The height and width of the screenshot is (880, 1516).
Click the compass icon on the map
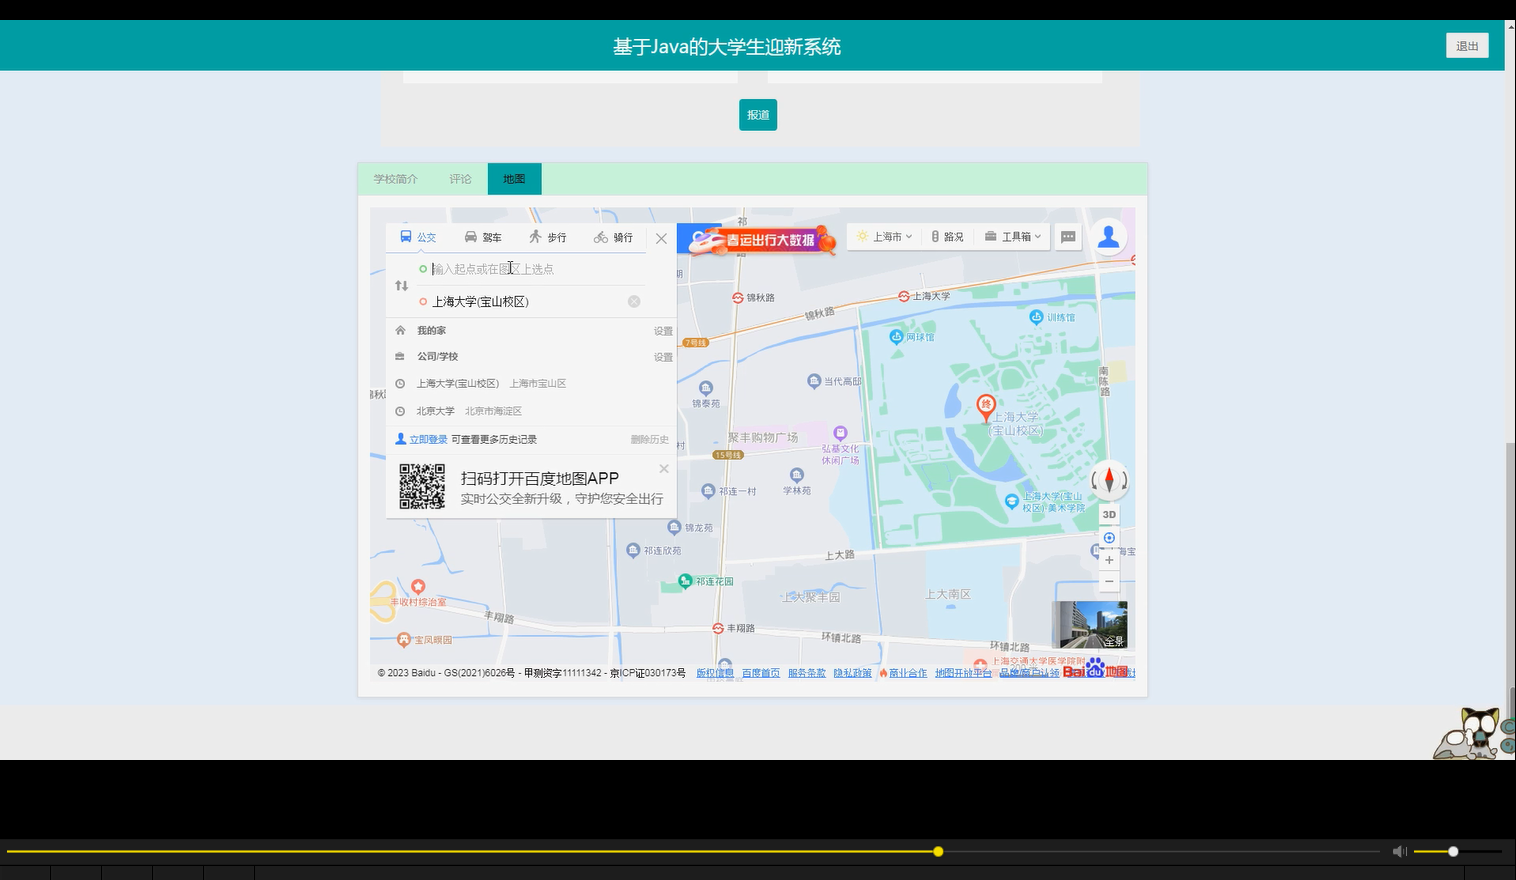(1109, 480)
